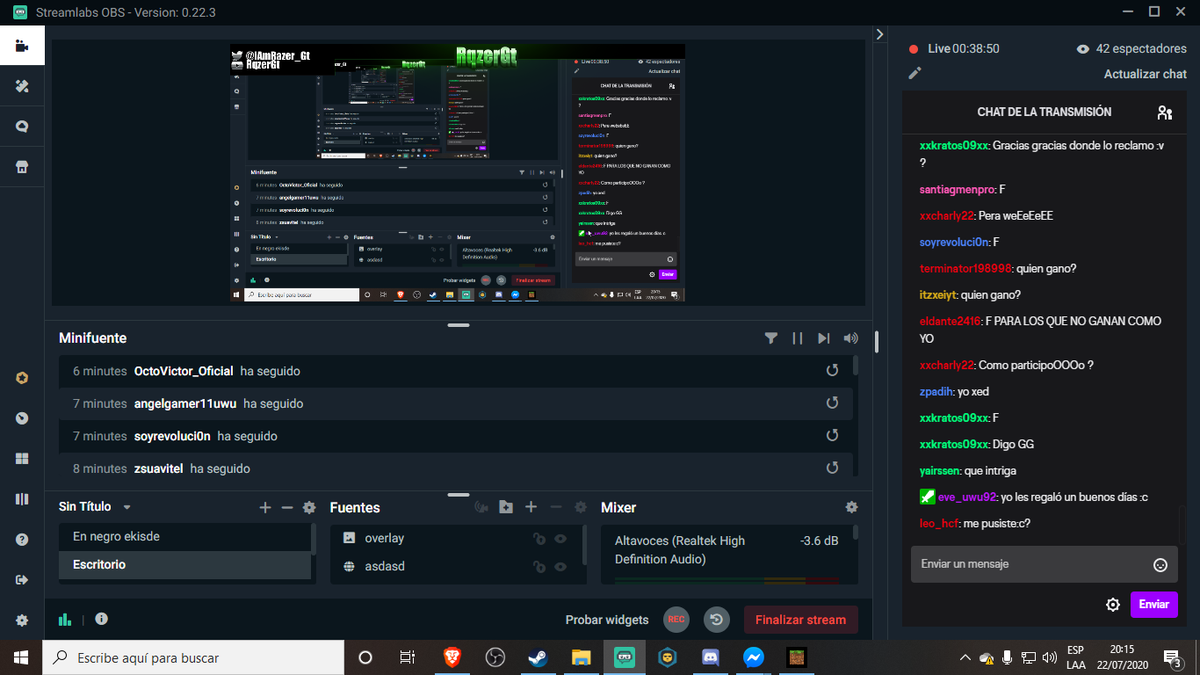
Task: Show hidden system tray icons chevron
Action: click(x=964, y=658)
